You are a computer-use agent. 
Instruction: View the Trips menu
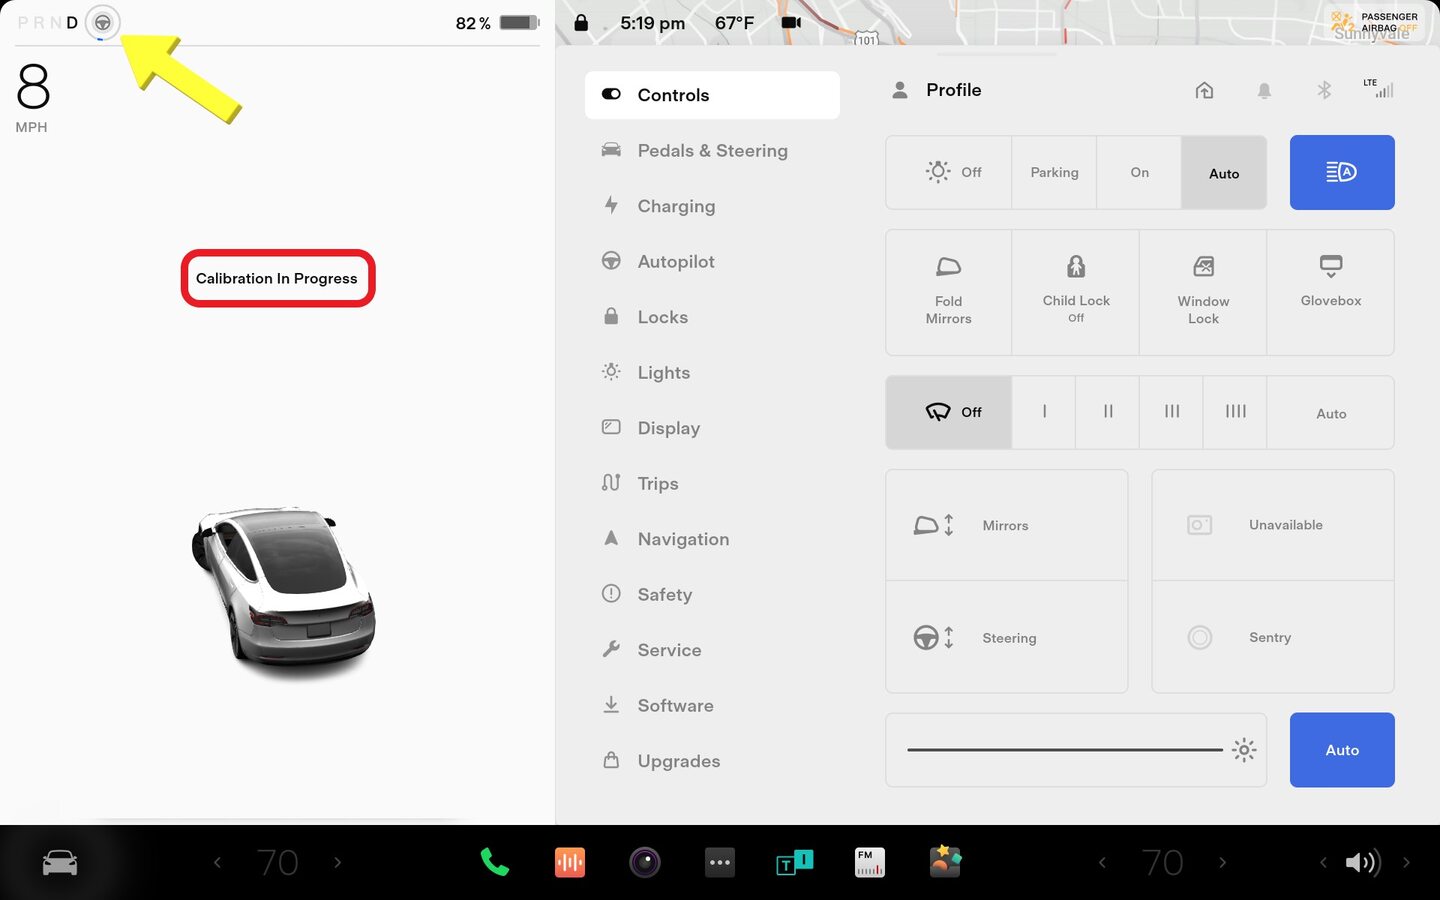point(712,483)
